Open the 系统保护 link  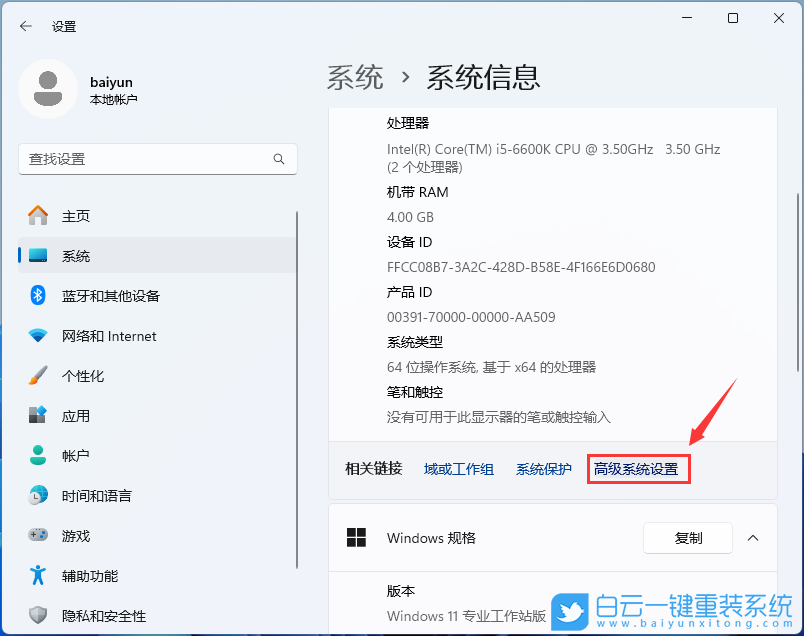pos(543,468)
